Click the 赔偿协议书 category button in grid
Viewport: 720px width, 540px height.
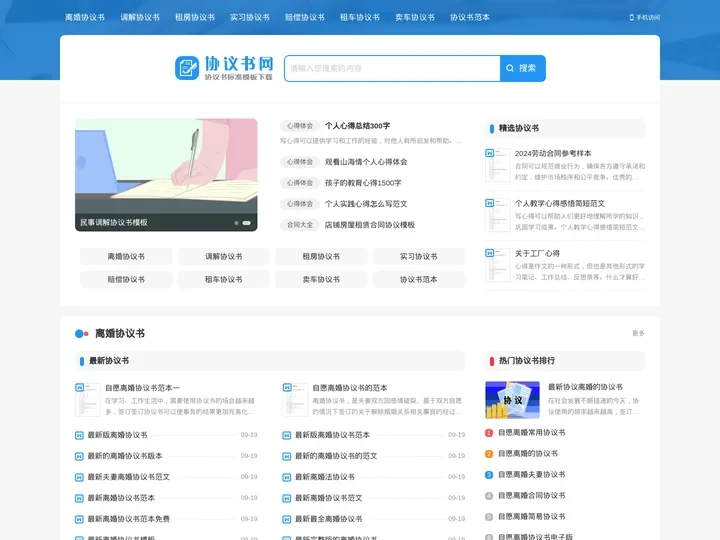point(126,279)
